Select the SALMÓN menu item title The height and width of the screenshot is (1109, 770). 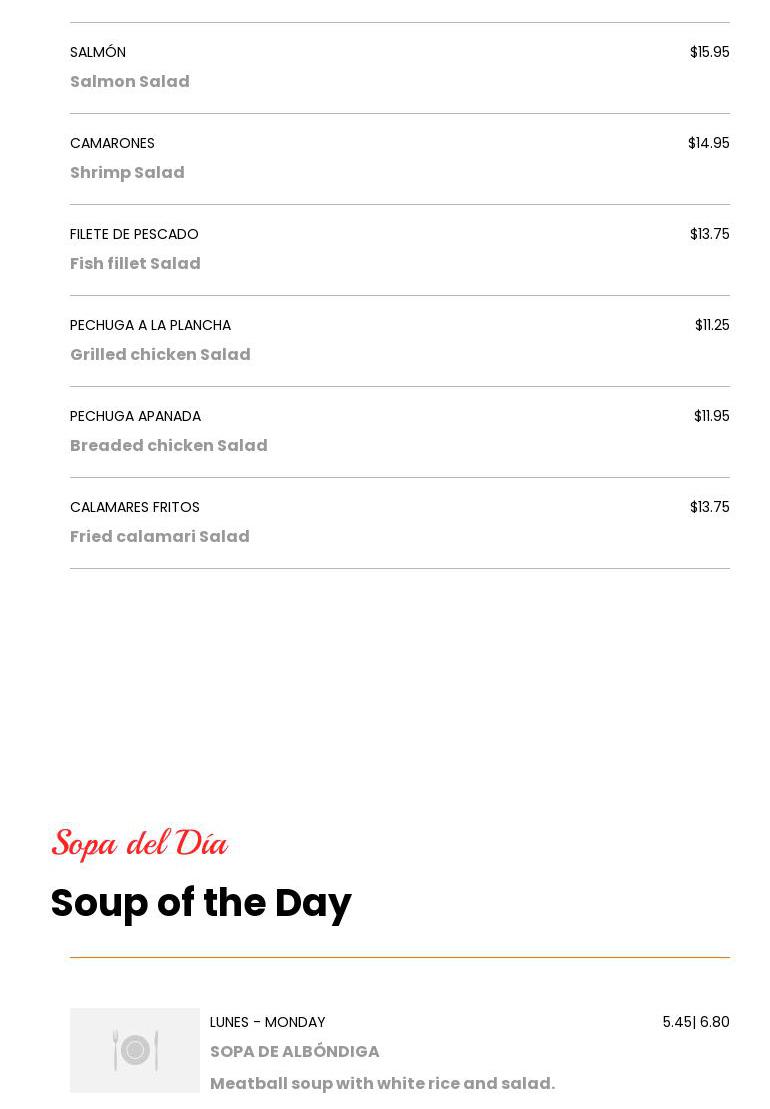point(98,52)
